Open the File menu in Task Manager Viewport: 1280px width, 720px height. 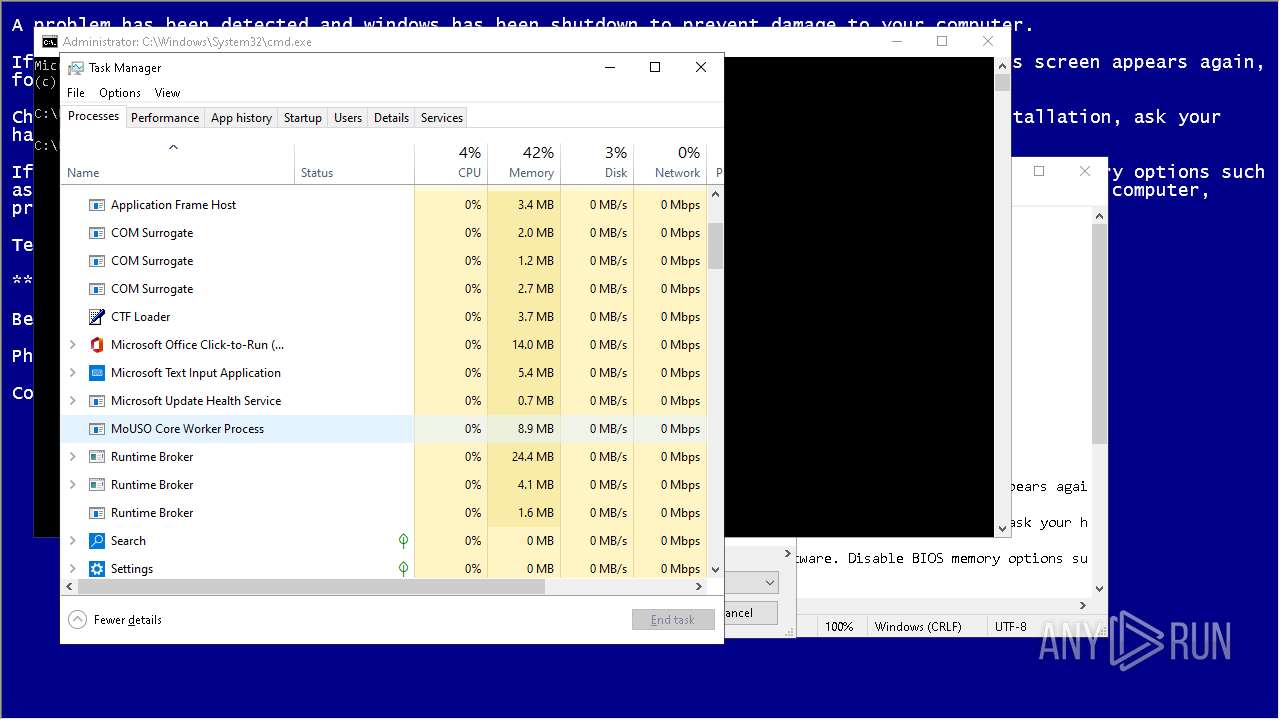[x=76, y=93]
